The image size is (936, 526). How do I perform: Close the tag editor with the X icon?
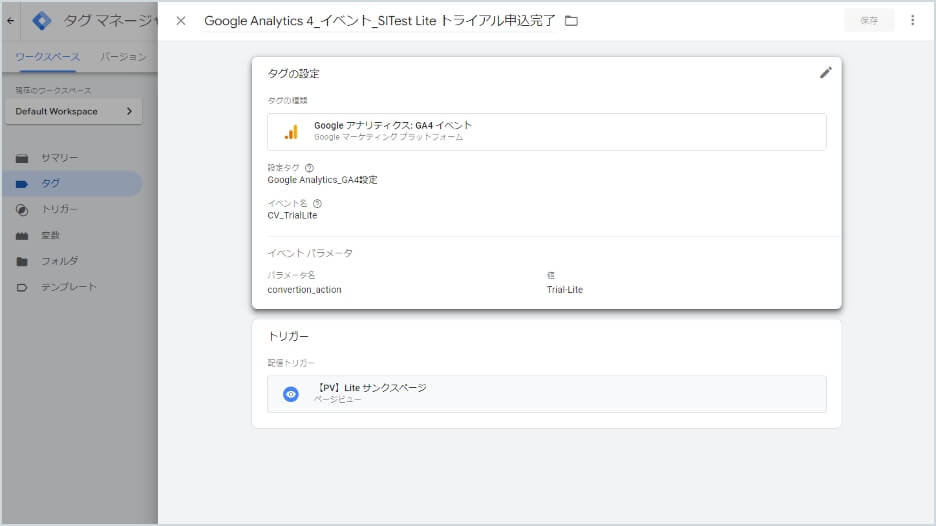click(181, 21)
